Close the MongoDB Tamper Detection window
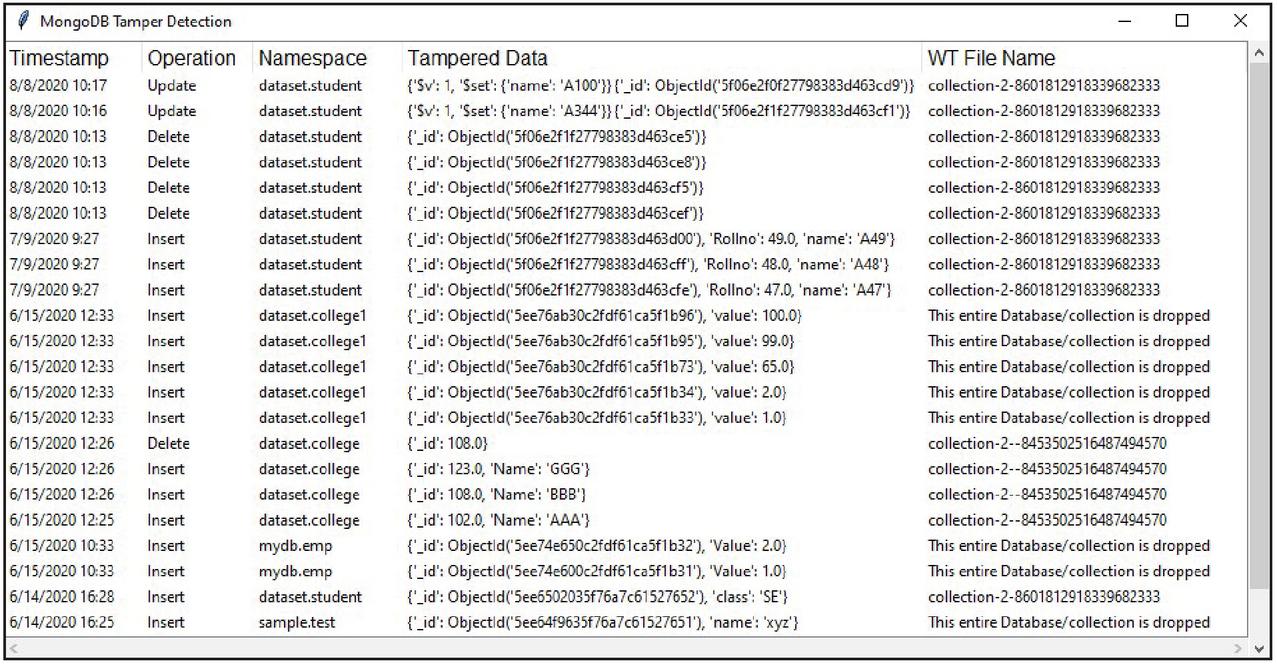This screenshot has width=1277, height=665. 1240,21
